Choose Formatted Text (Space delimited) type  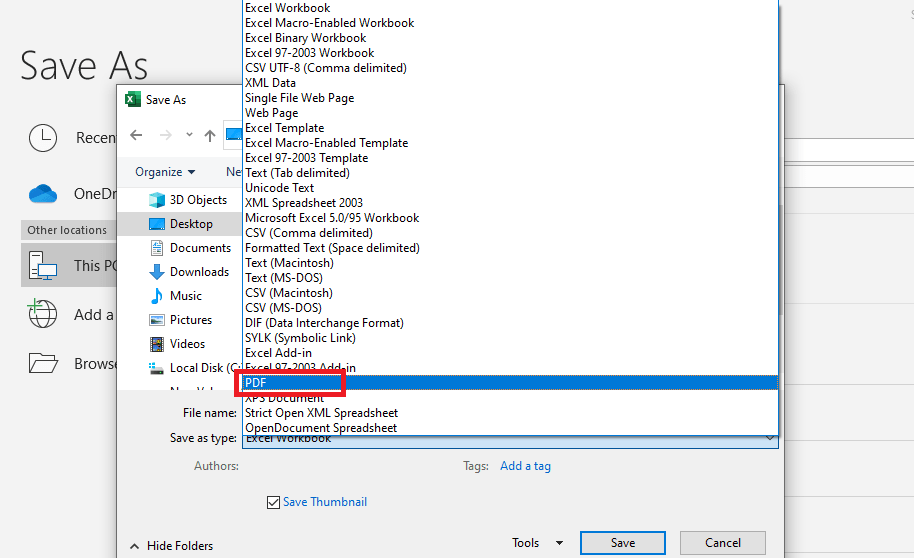coord(510,248)
